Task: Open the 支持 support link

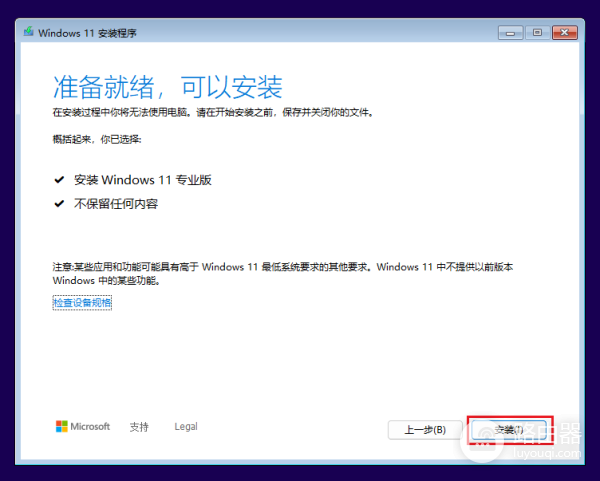Action: pyautogui.click(x=139, y=427)
